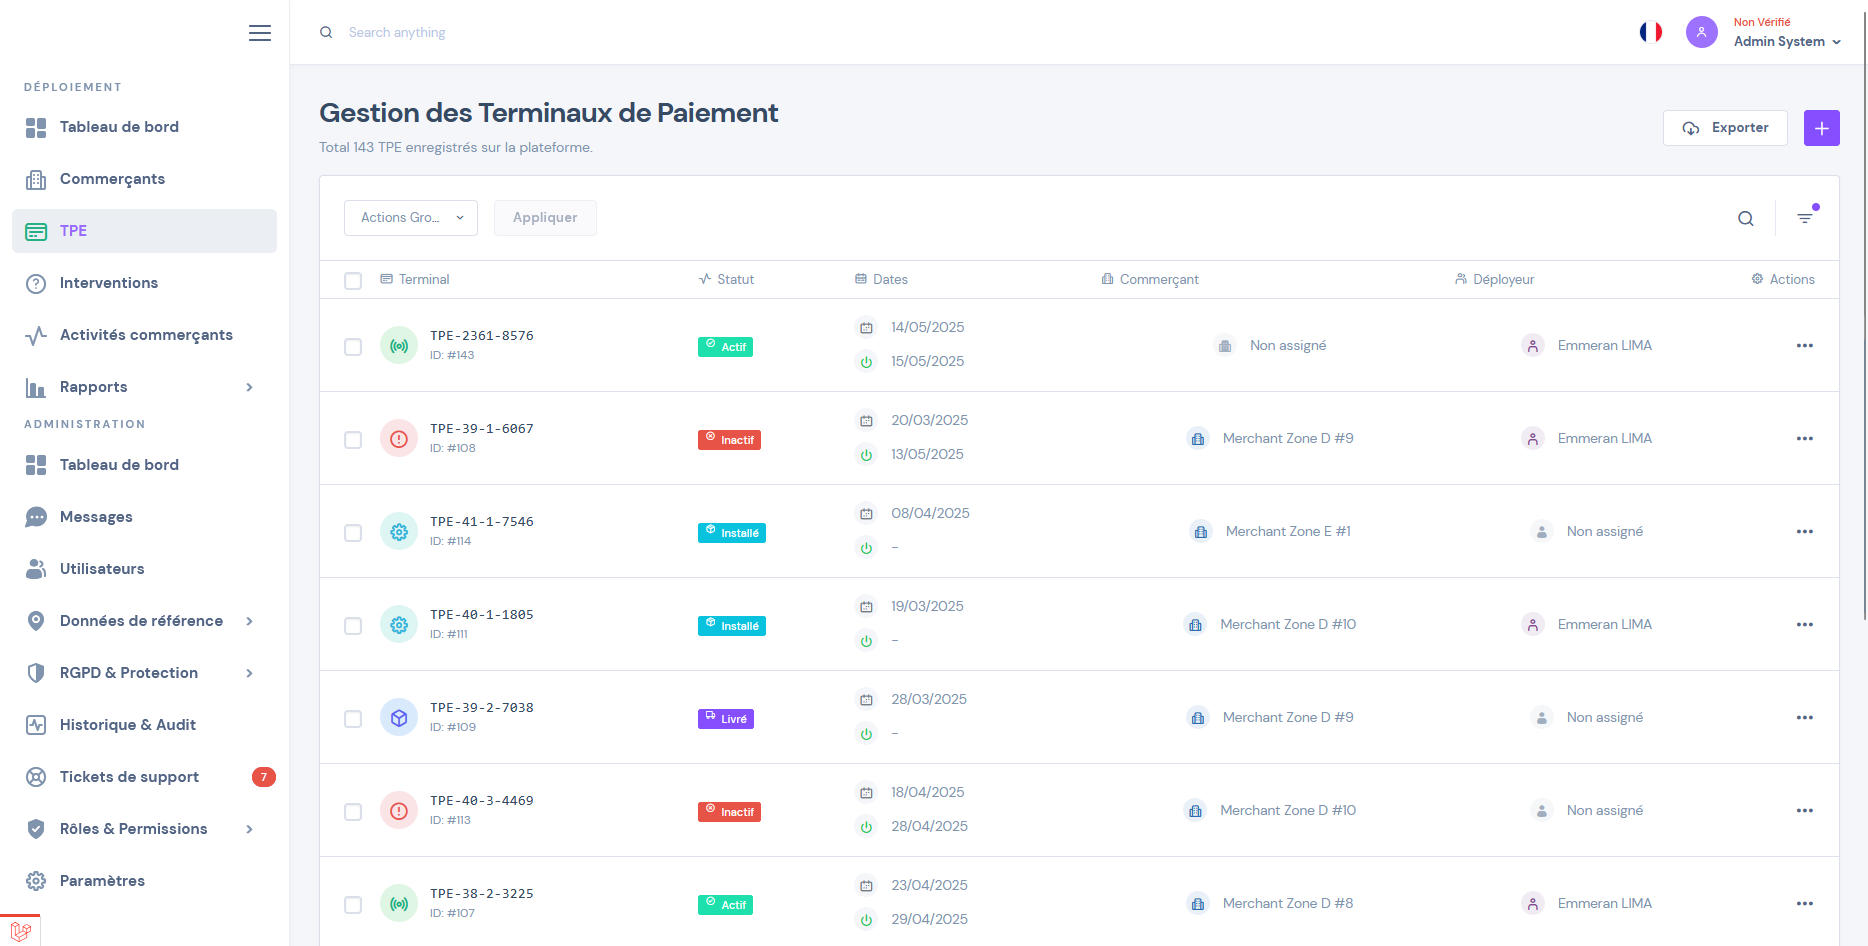
Task: Open the table search magnifier icon
Action: 1745,219
